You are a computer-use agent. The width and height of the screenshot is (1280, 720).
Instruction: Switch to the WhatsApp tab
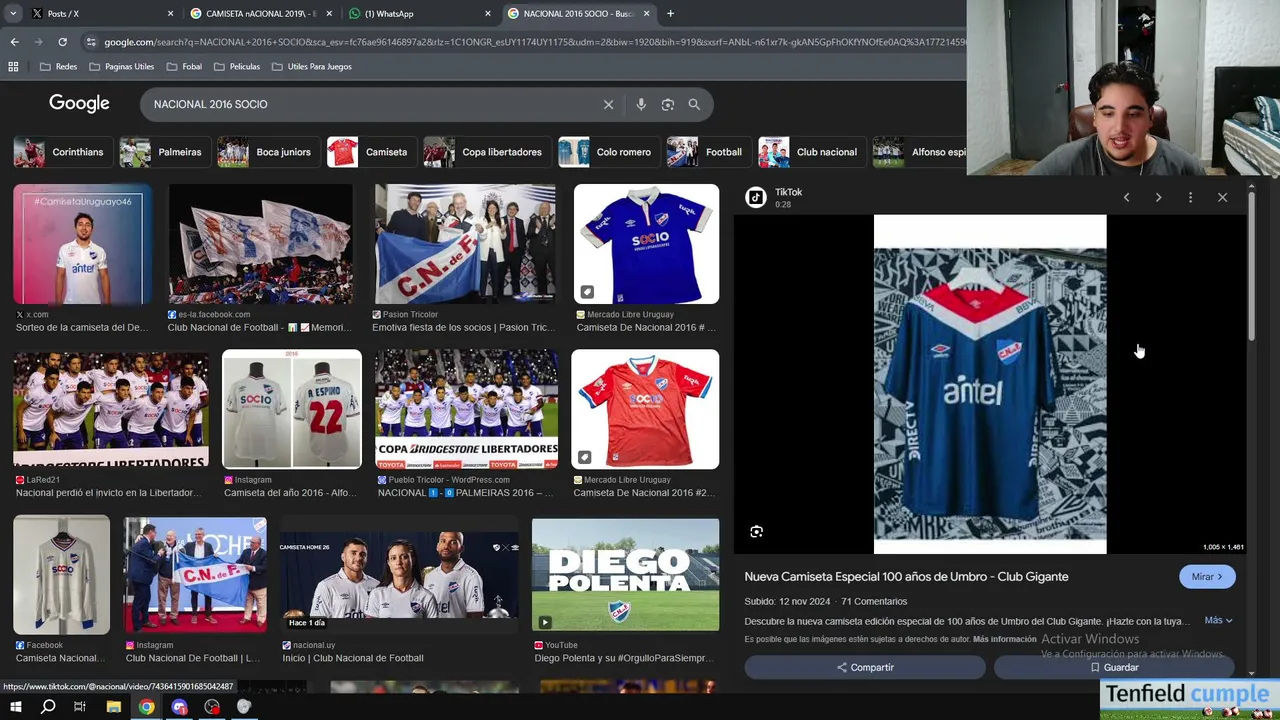click(418, 13)
